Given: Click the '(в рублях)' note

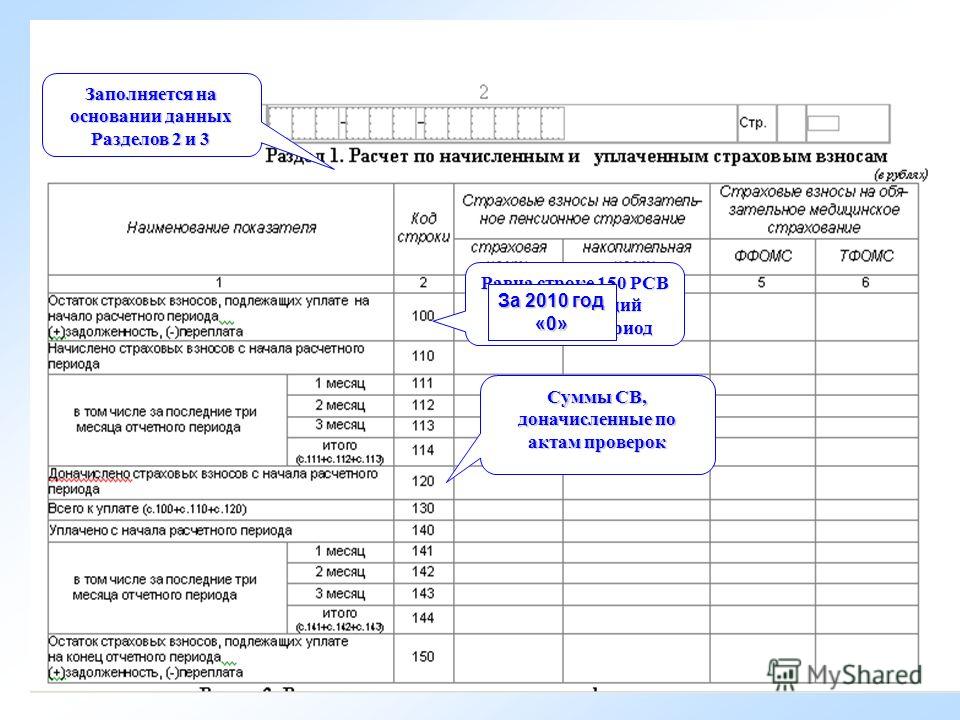Looking at the screenshot, I should [x=901, y=174].
